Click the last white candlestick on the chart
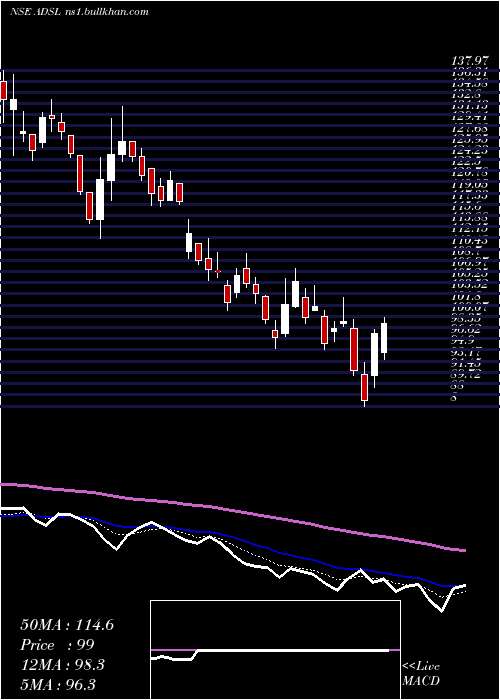 [384, 338]
